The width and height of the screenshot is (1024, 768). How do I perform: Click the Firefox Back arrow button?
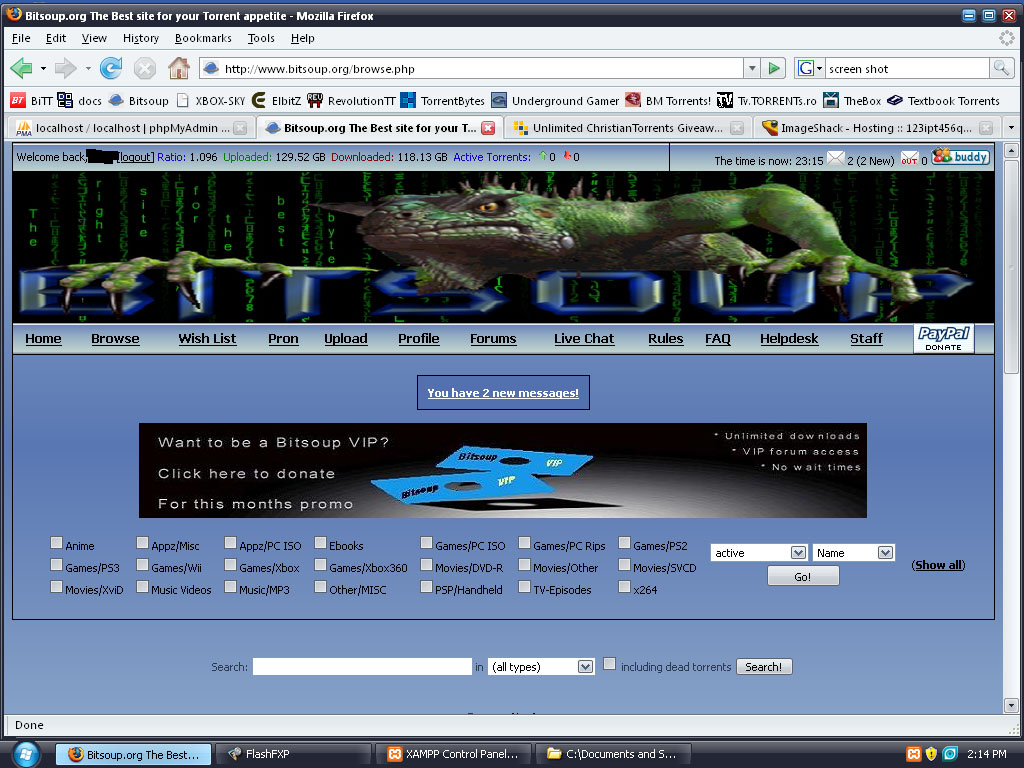(x=22, y=68)
